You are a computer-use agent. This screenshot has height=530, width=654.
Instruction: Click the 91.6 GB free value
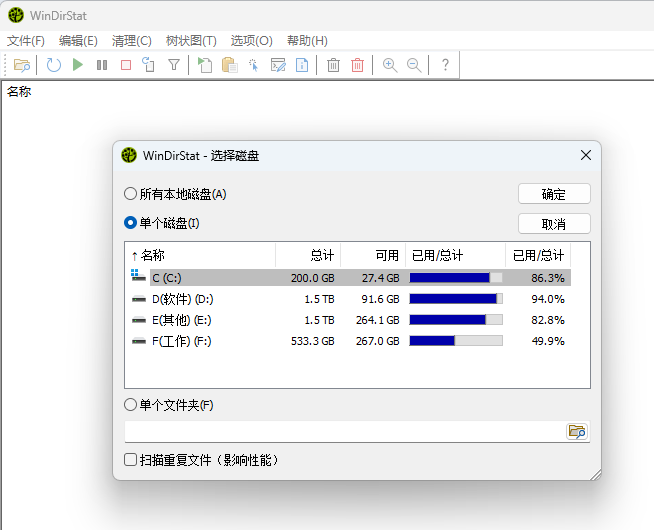pyautogui.click(x=380, y=299)
